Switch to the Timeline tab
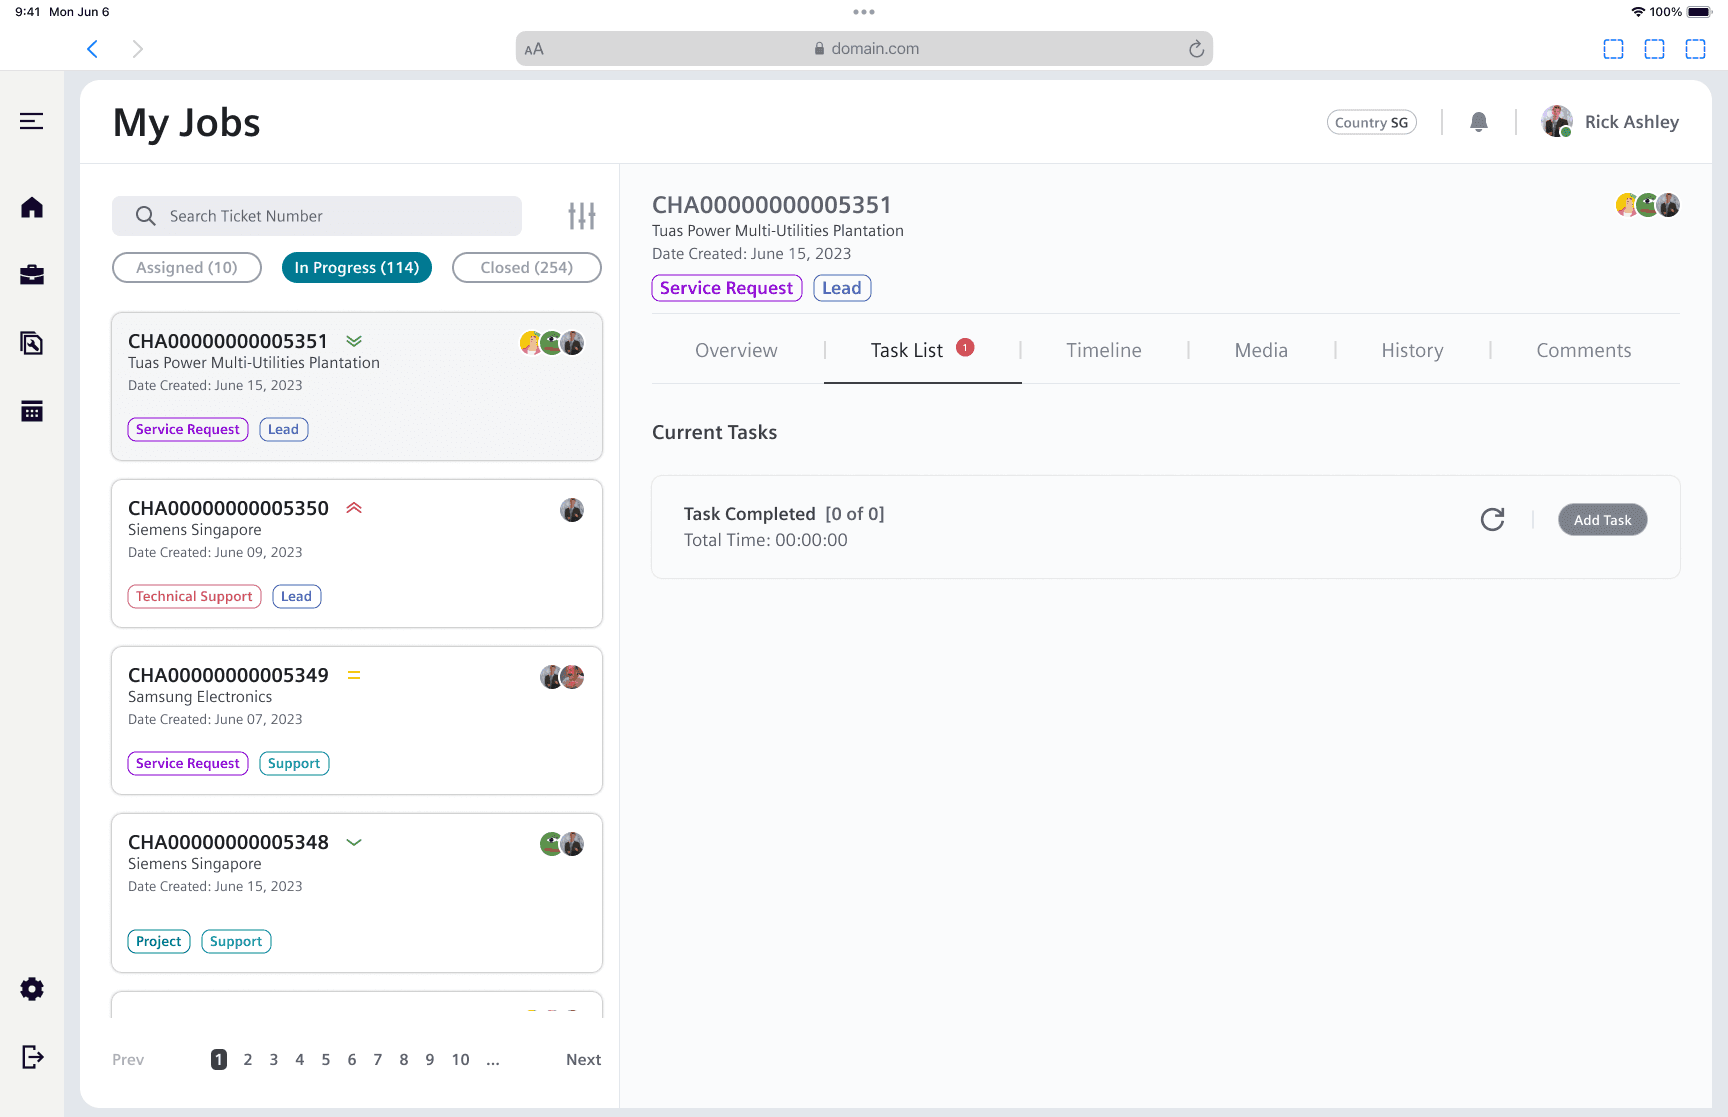 pyautogui.click(x=1104, y=350)
